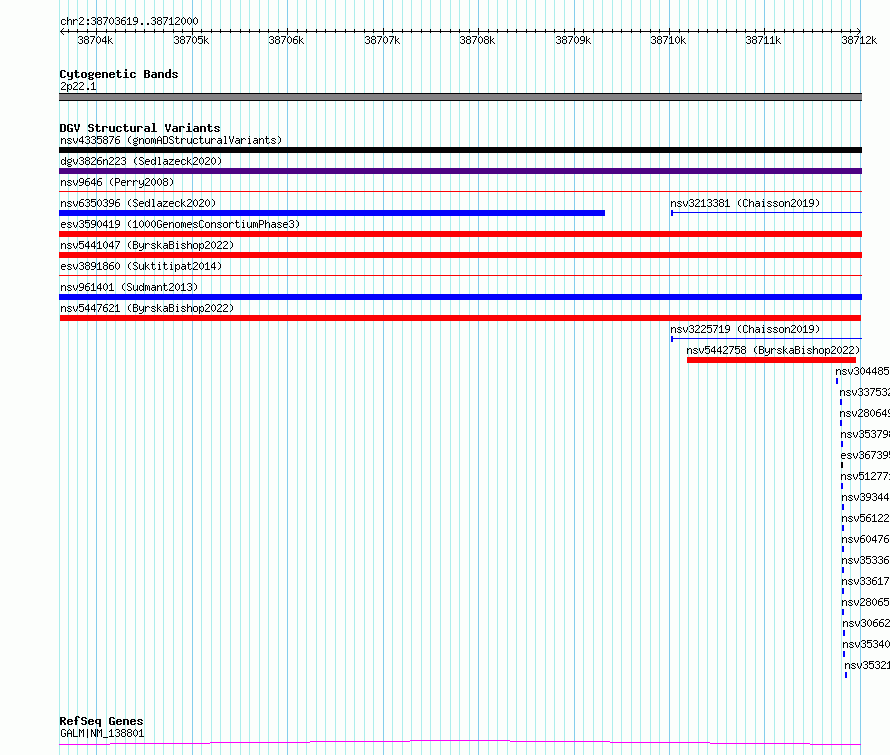
Task: Click the blue nsv6350396 variant bar
Action: pyautogui.click(x=332, y=213)
